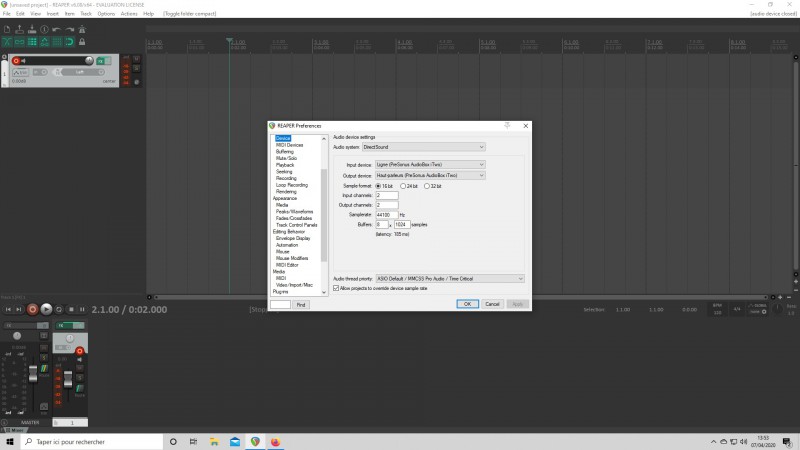Select the 32 bit sample format
Image resolution: width=800 pixels, height=450 pixels.
(x=428, y=186)
